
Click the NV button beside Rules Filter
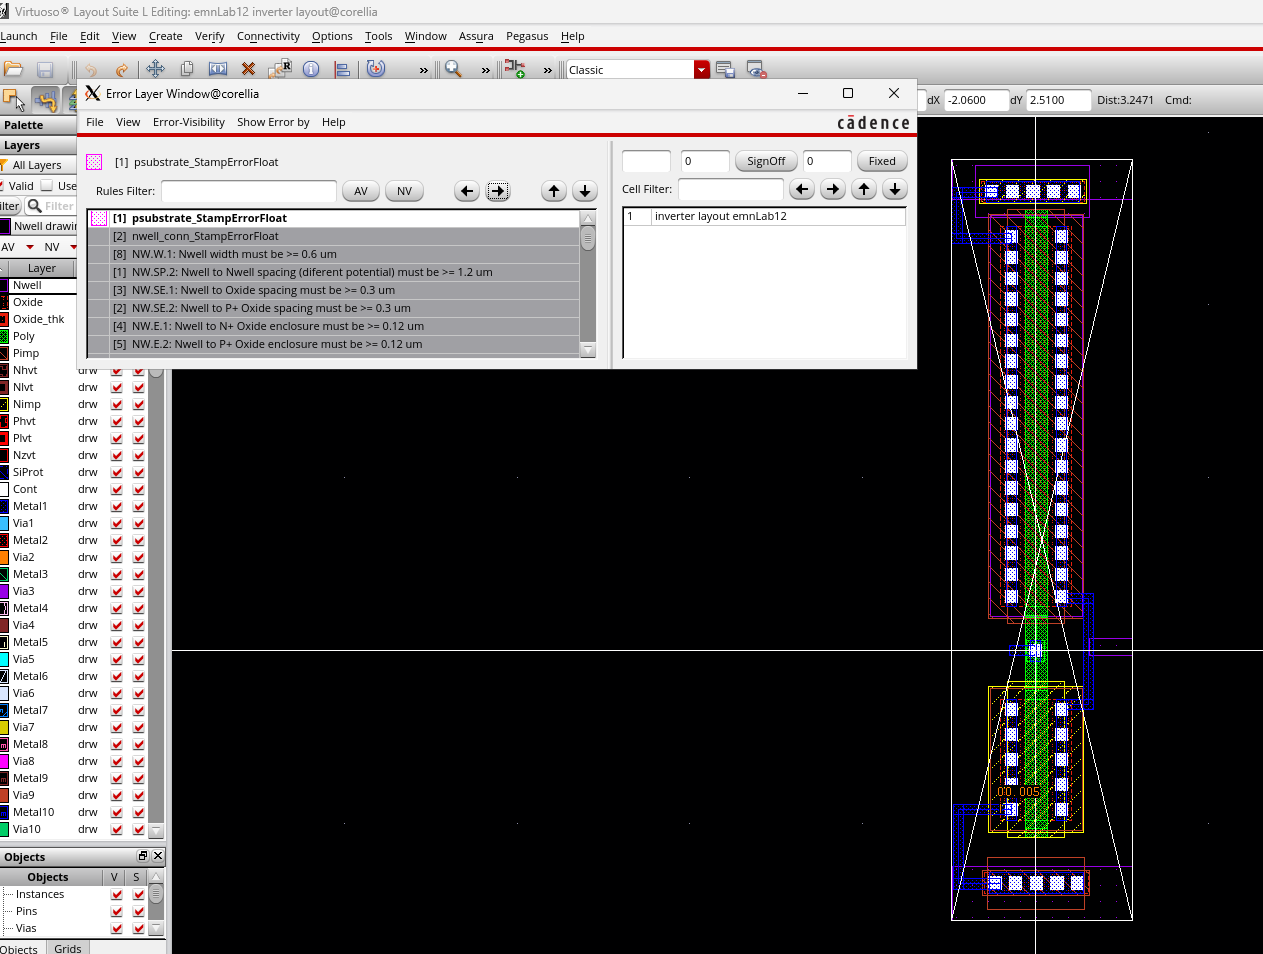tap(404, 191)
